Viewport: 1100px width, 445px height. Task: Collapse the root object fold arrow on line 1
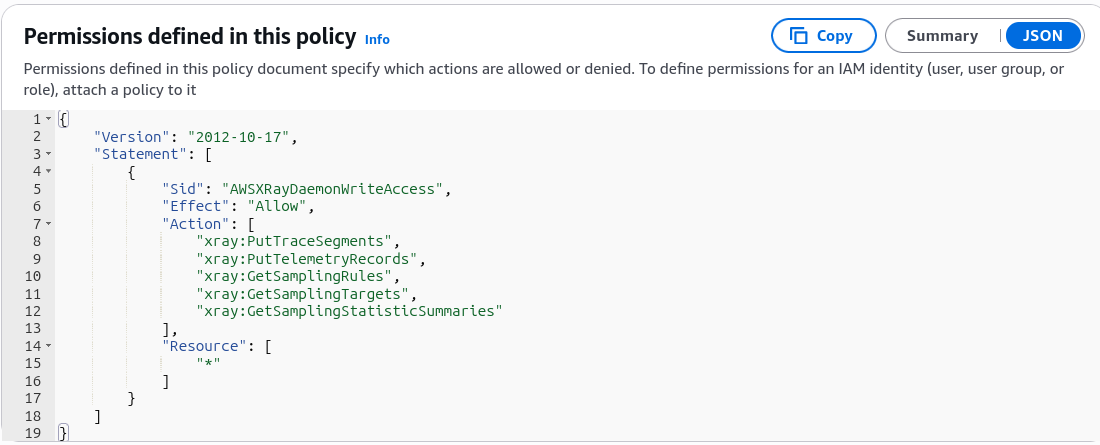click(x=48, y=119)
